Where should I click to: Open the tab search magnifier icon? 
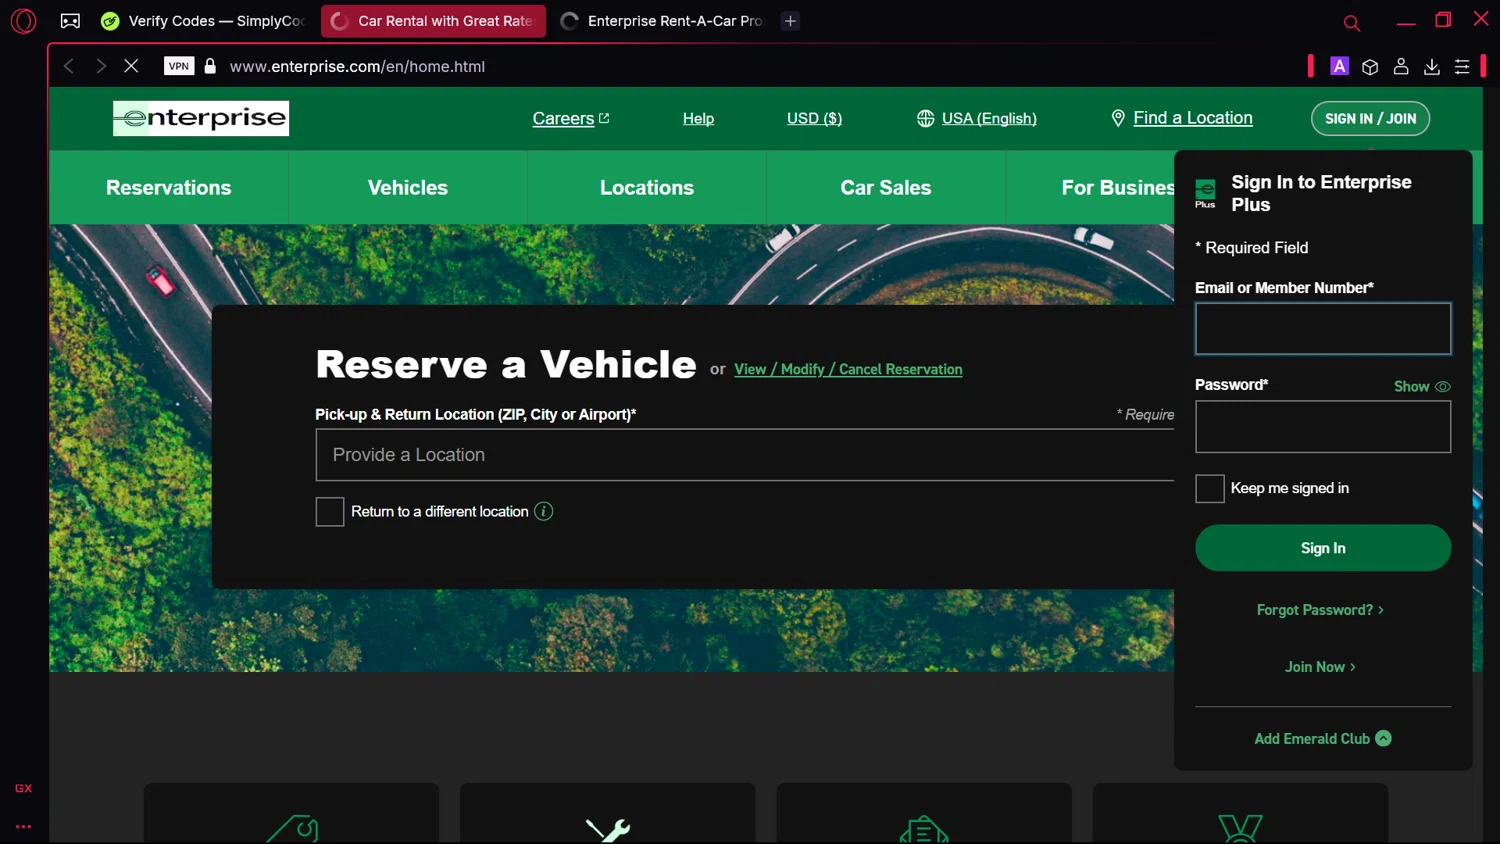tap(1351, 22)
